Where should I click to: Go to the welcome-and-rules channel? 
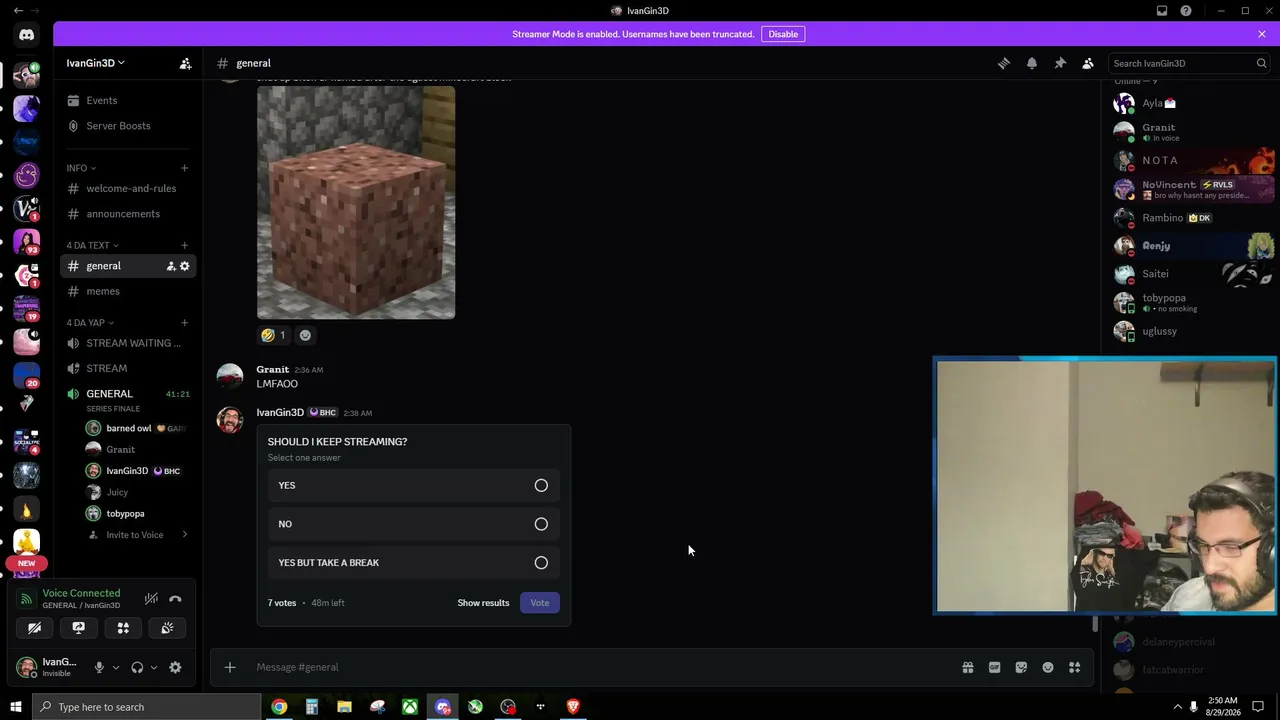(x=128, y=188)
